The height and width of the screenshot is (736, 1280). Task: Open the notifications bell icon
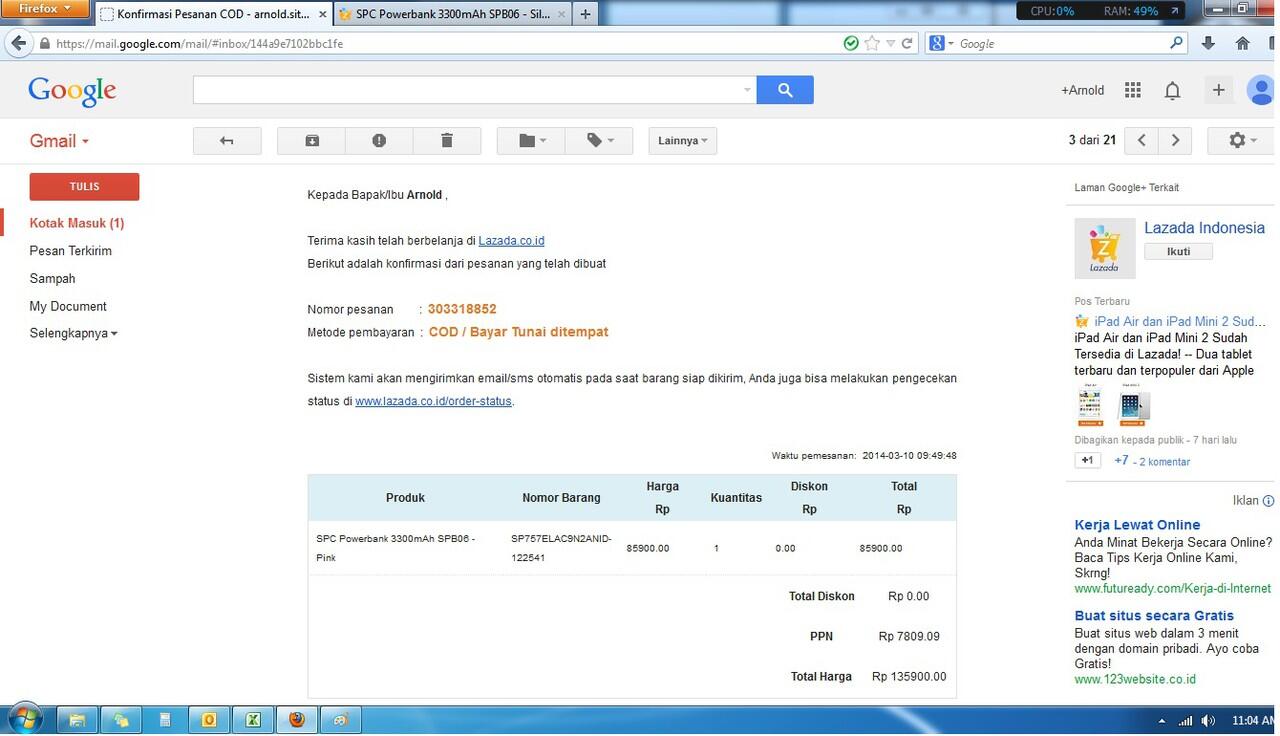1172,91
